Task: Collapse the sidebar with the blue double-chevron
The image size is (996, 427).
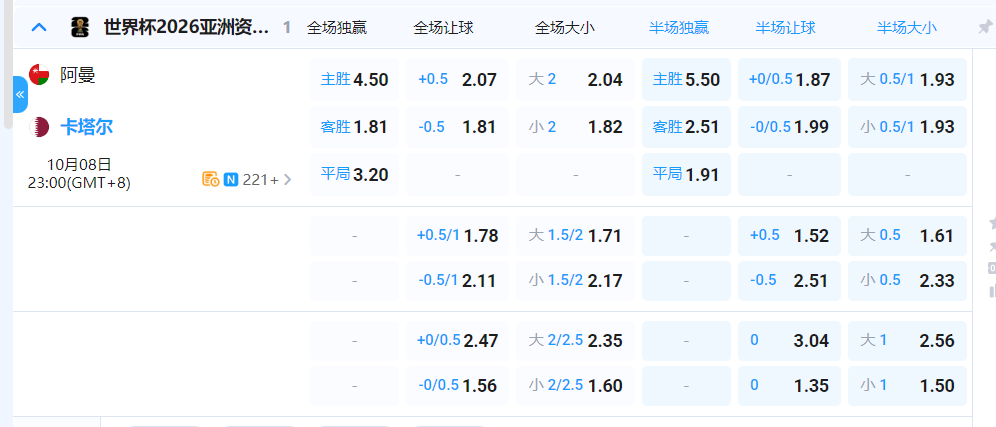Action: (20, 94)
